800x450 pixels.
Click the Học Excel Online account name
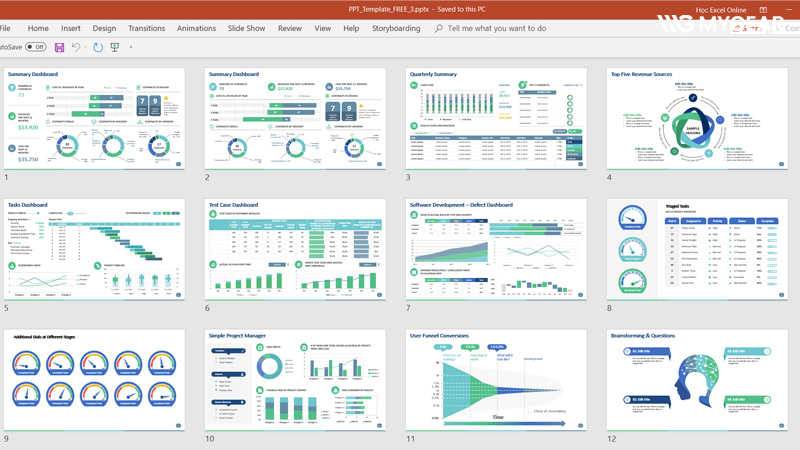[x=721, y=10]
